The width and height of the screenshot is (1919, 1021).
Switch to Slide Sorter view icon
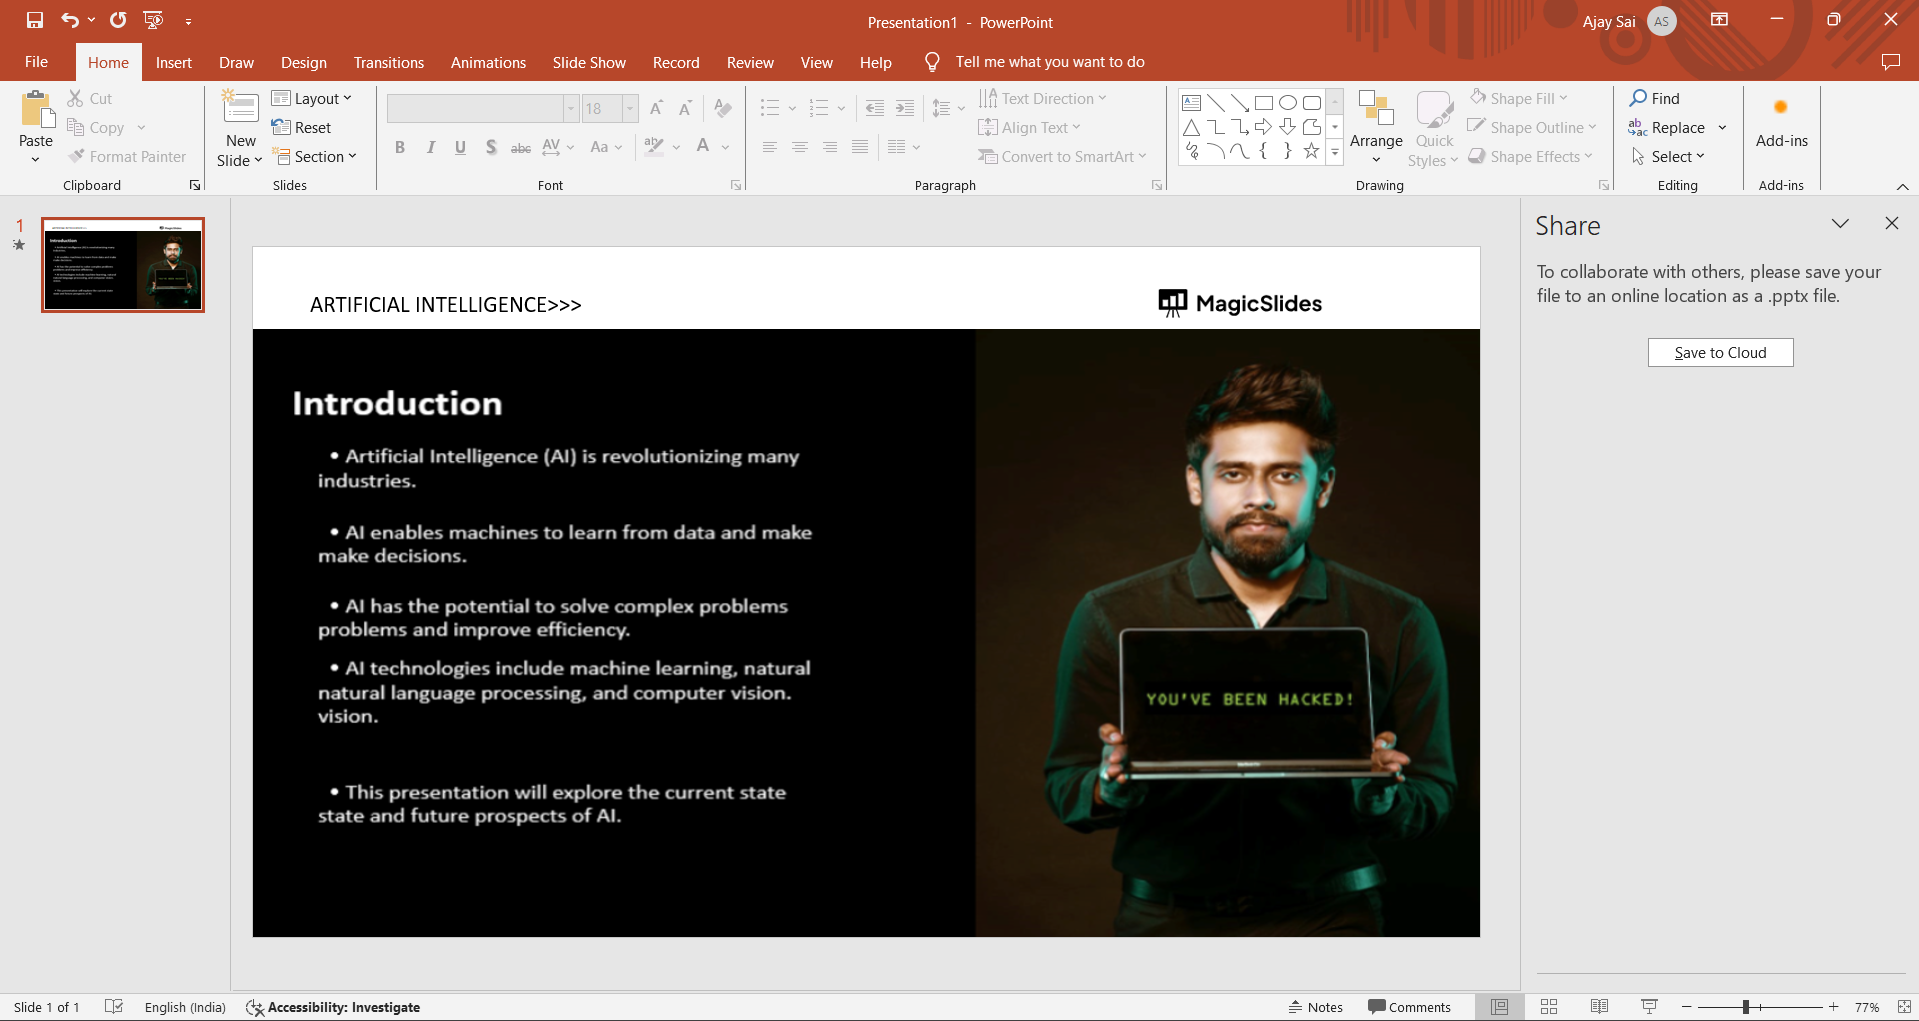pos(1549,1007)
